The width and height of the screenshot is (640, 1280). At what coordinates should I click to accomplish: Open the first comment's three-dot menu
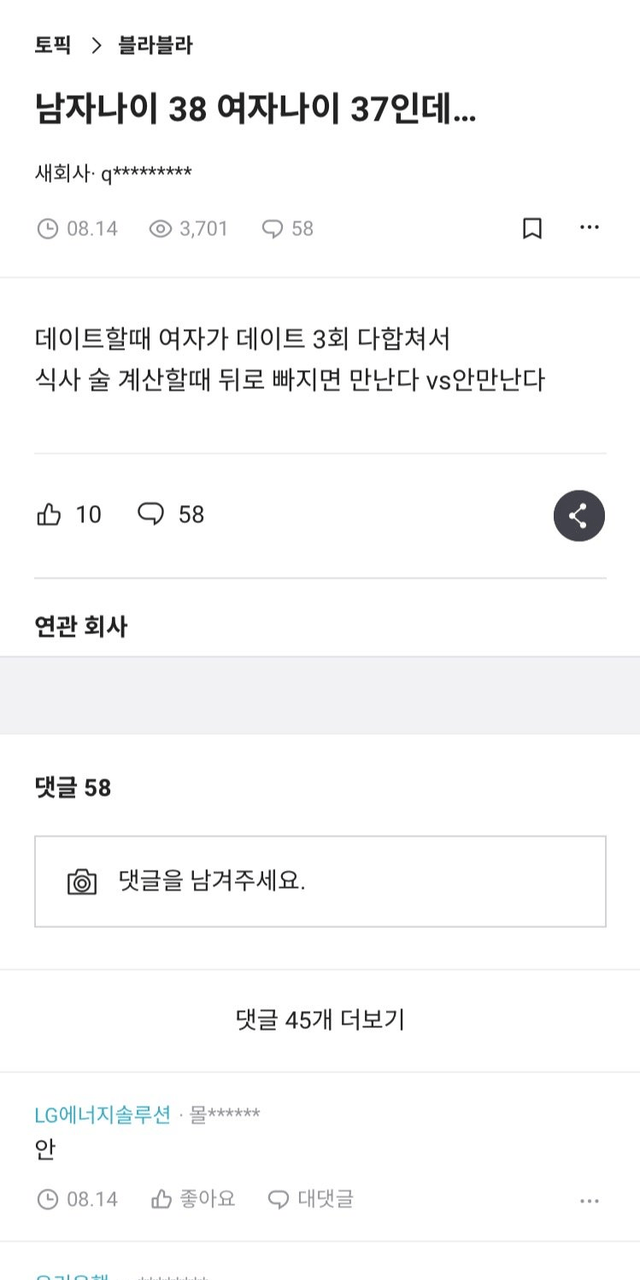(x=589, y=1199)
